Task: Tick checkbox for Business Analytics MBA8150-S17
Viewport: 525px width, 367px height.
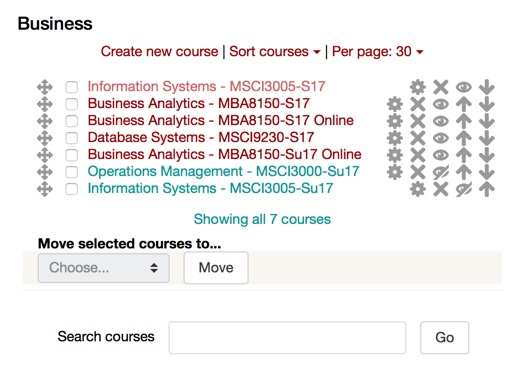Action: pos(72,104)
